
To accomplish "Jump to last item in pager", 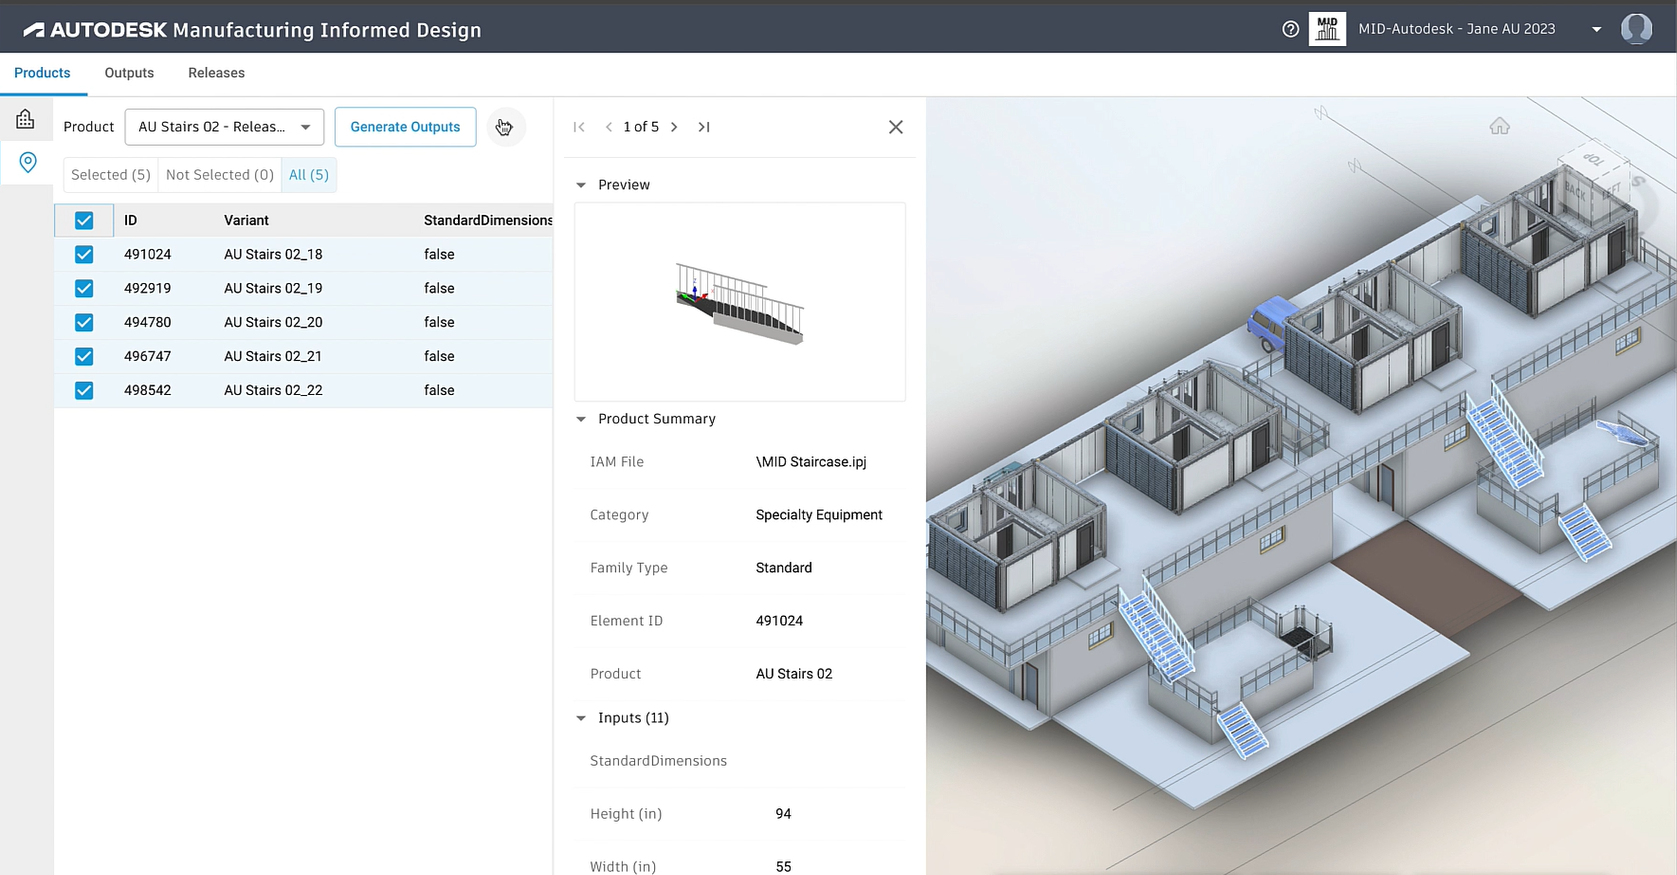I will (704, 127).
